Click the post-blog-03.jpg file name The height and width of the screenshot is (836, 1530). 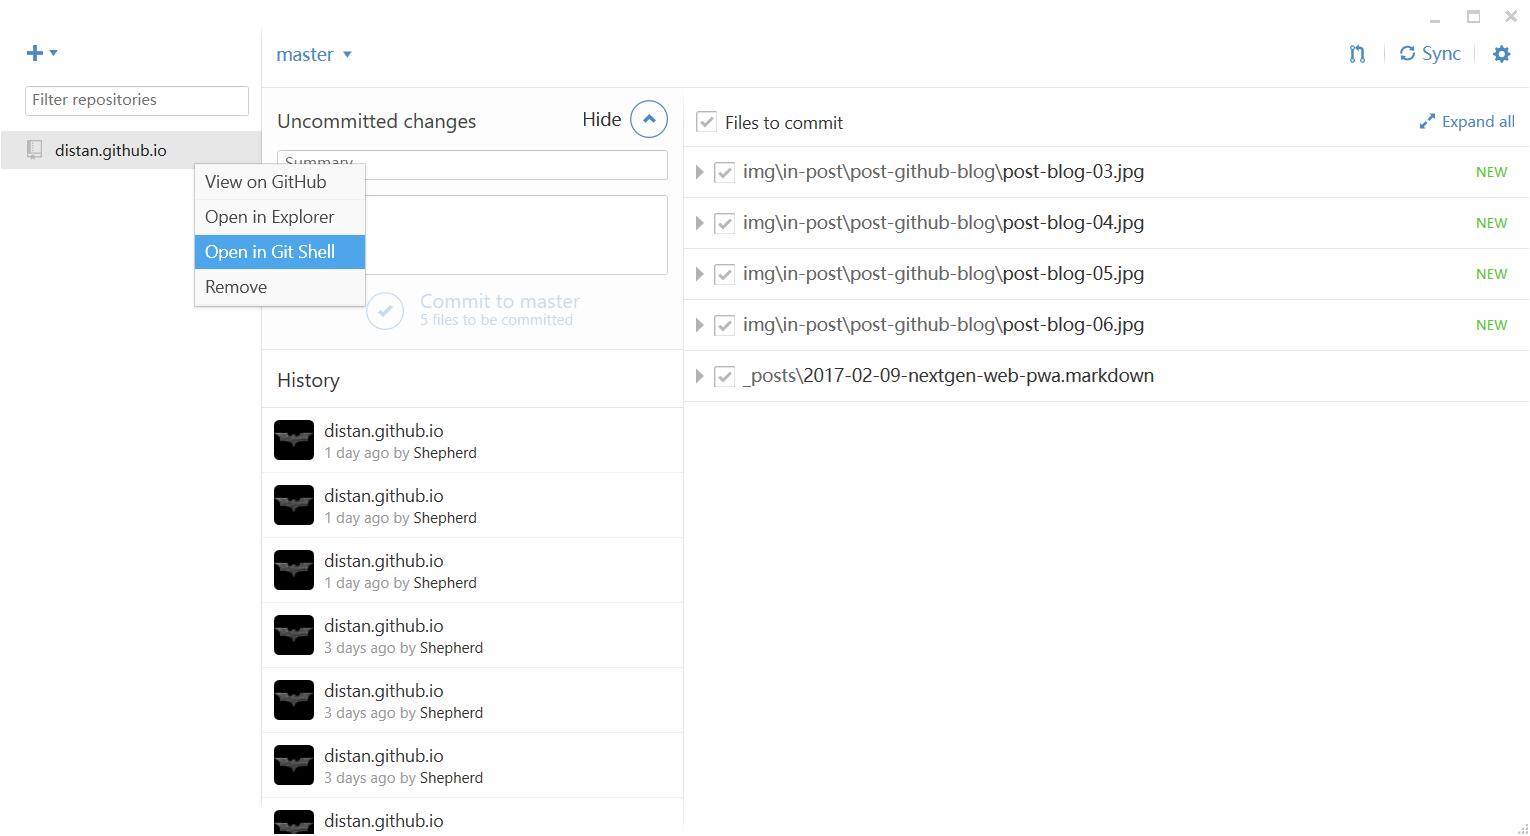943,172
